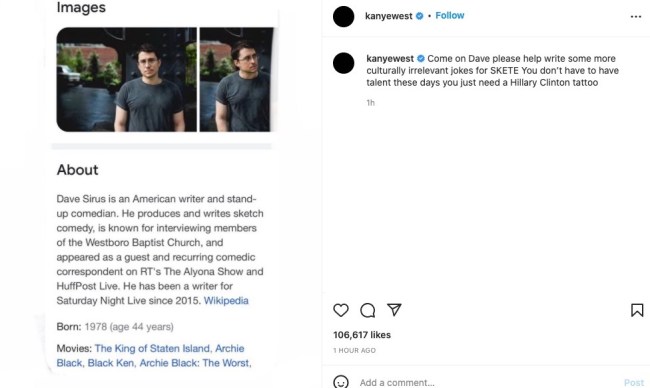Open the first Dave Sirus image thumbnail
Screen dimensions: 650x388
[126, 80]
